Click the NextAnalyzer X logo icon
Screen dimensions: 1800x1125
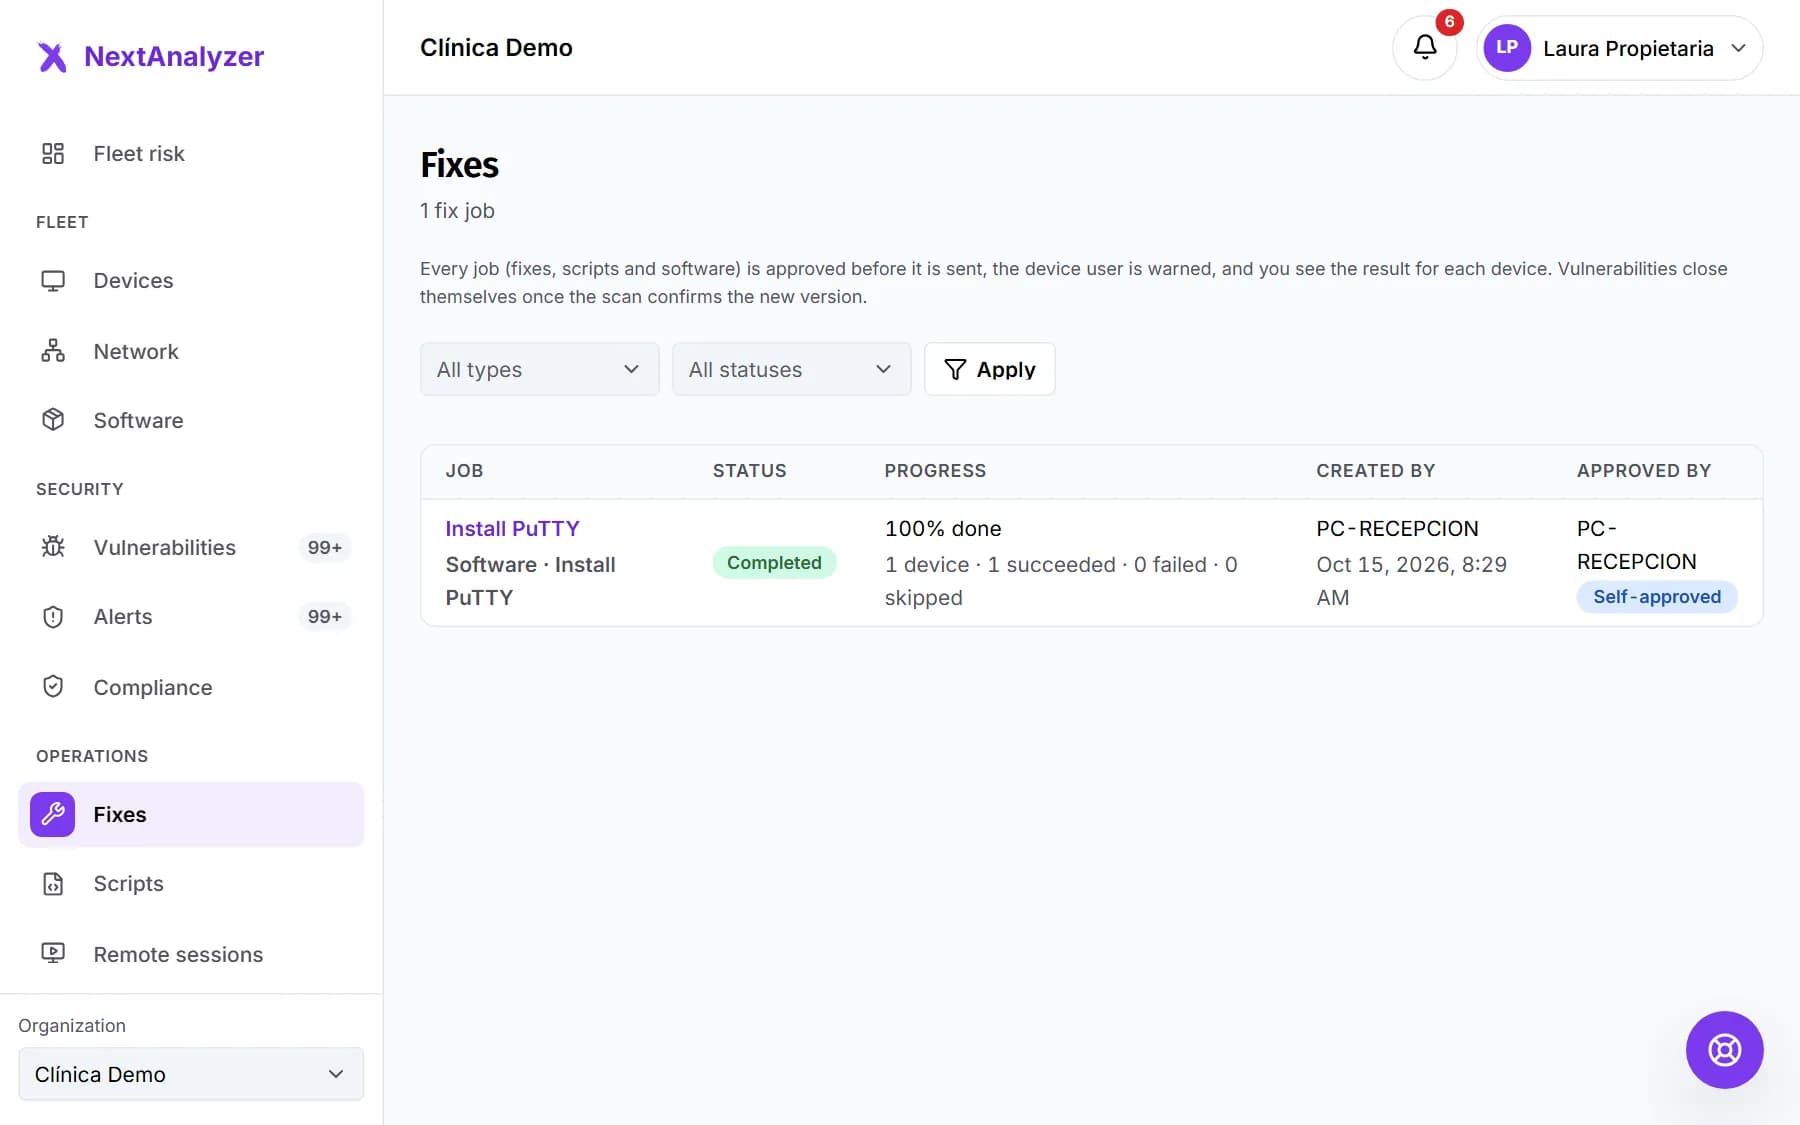pos(52,57)
